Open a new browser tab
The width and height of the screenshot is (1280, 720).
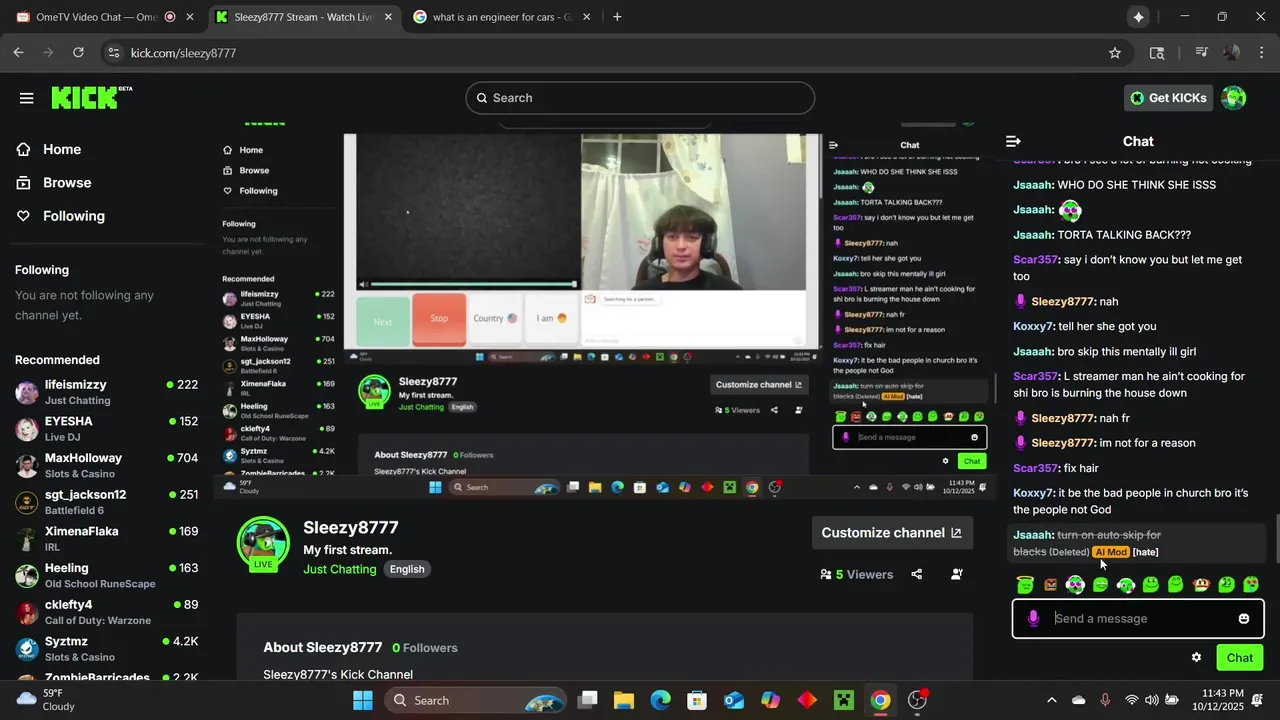pos(617,17)
